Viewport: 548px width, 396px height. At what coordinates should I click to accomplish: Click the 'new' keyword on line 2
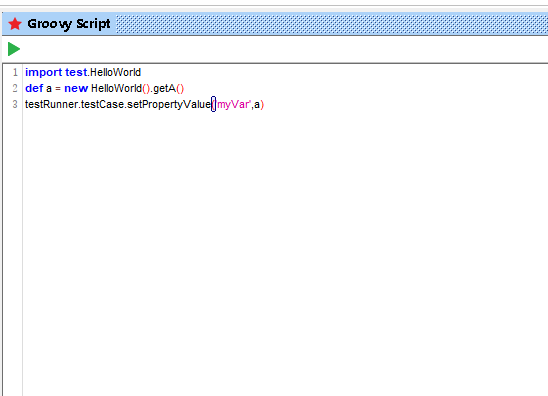(x=76, y=88)
